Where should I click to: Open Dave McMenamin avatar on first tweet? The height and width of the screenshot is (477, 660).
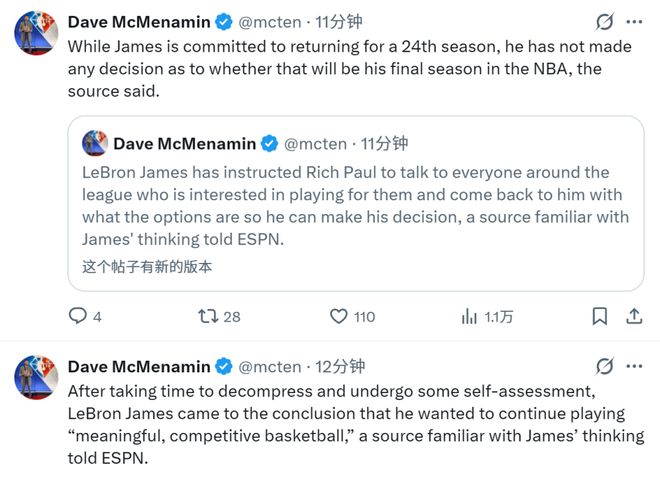[36, 33]
